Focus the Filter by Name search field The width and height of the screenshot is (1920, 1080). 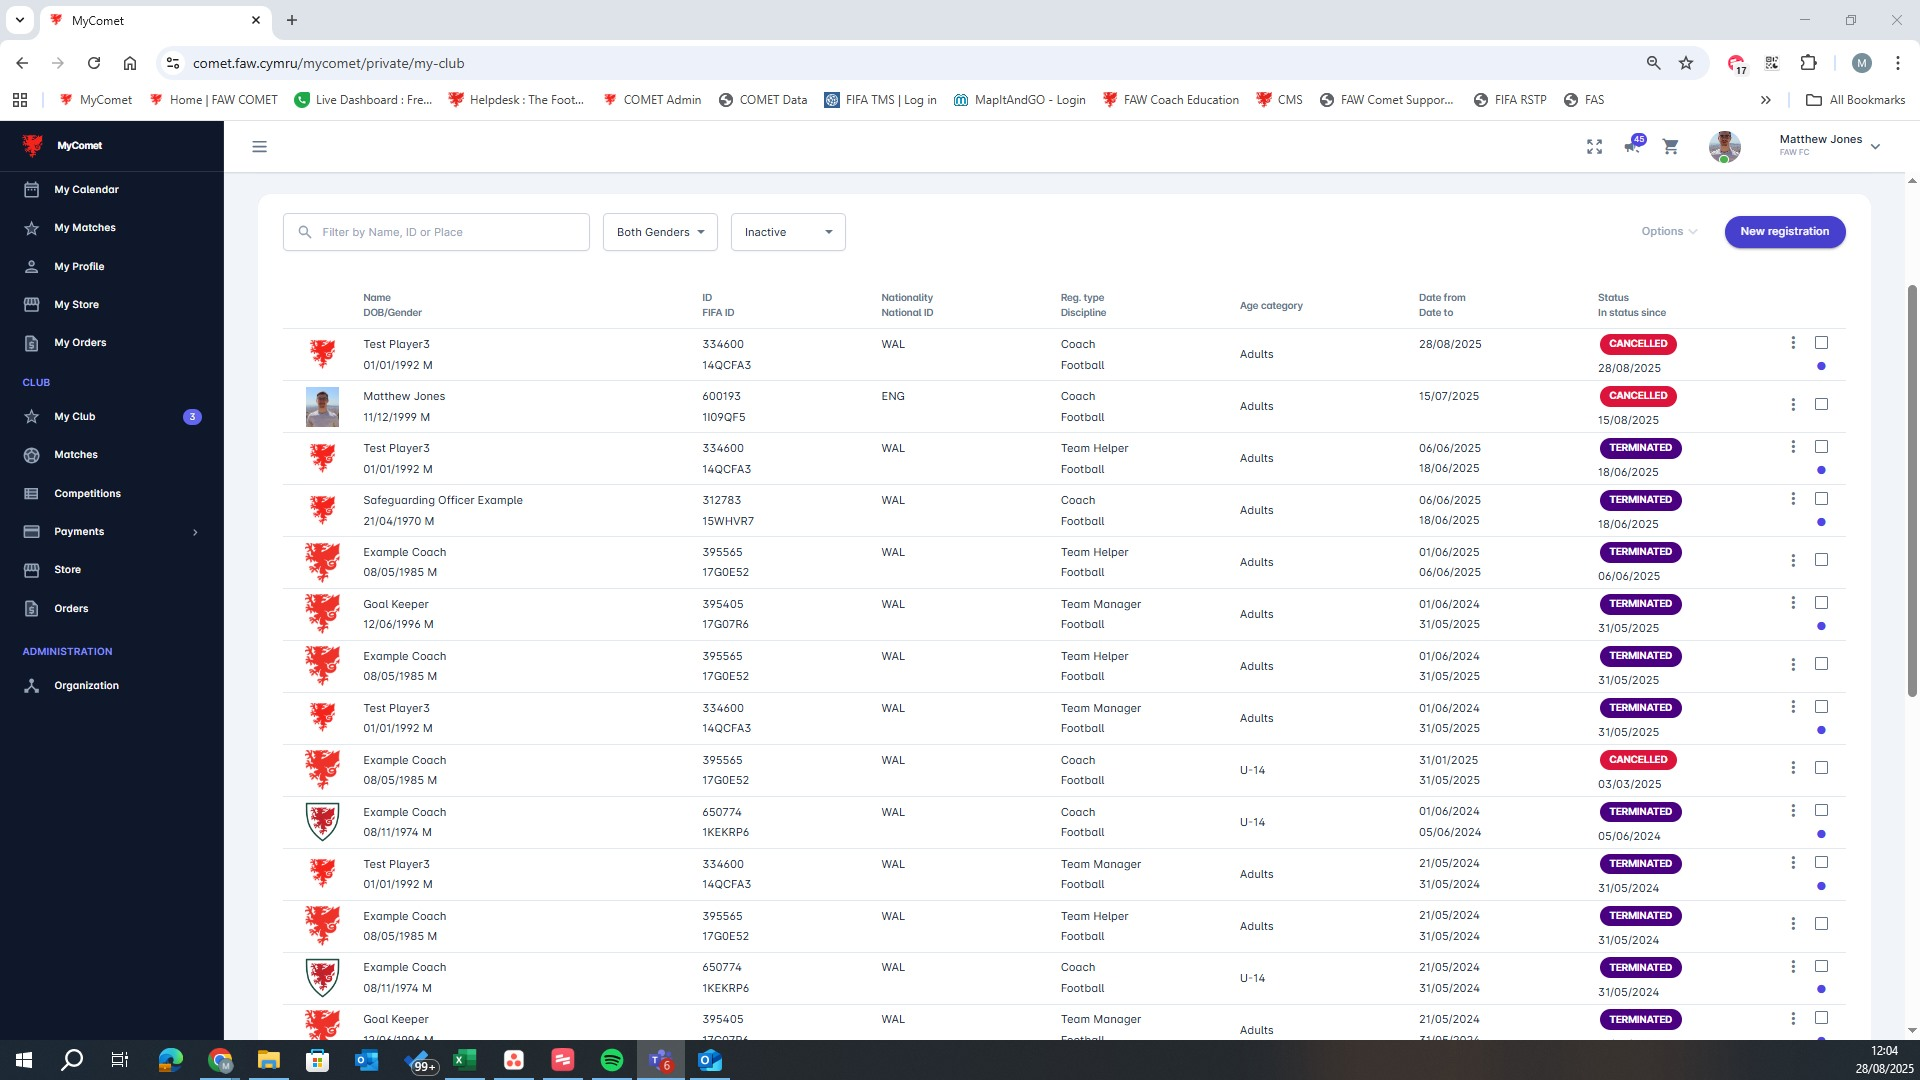click(x=436, y=232)
